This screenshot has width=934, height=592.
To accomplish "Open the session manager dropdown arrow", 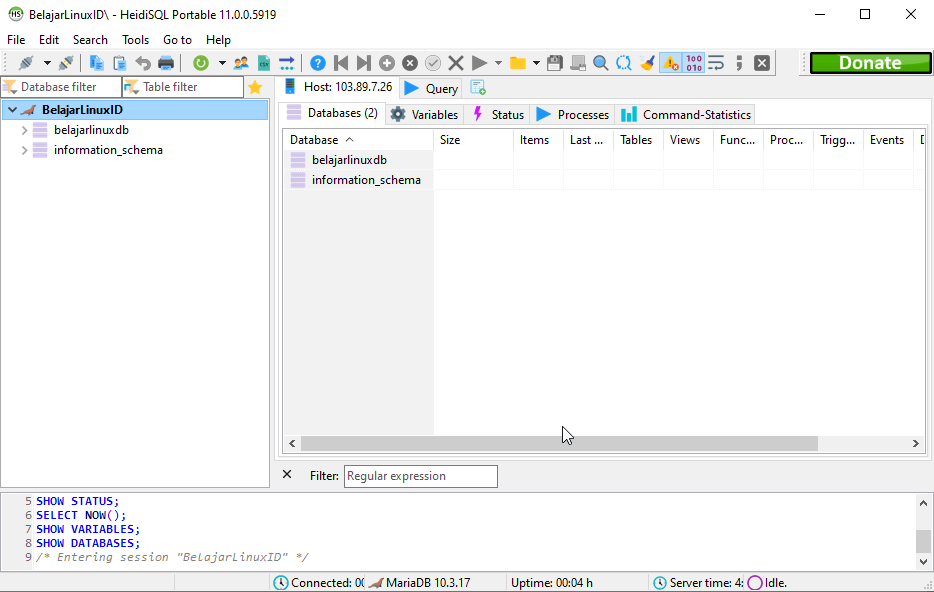I will pos(46,63).
